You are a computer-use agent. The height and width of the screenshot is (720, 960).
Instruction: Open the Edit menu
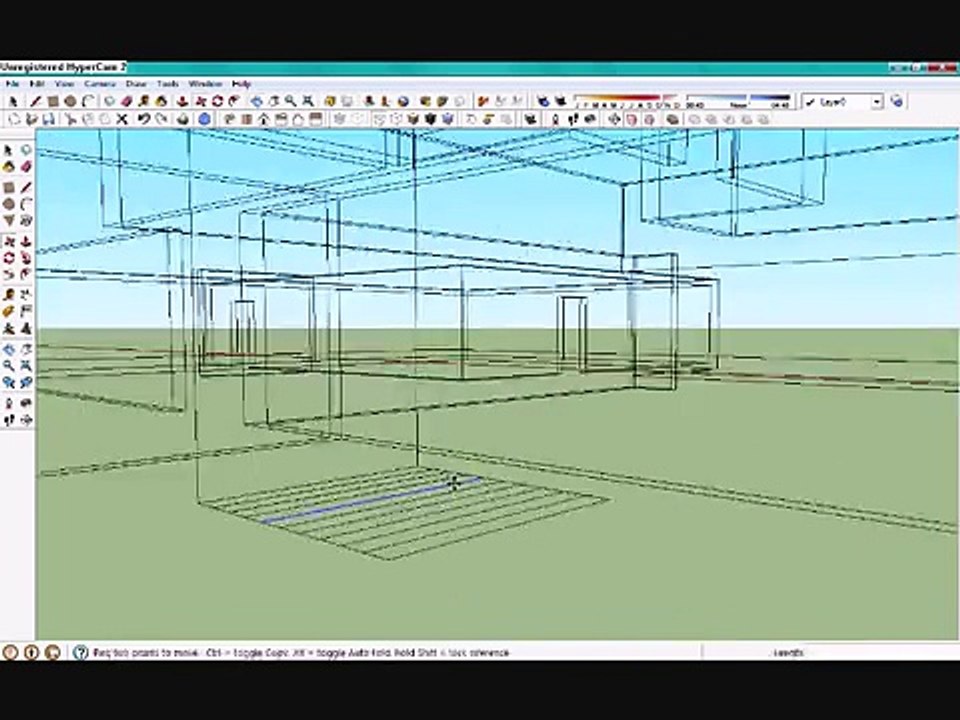37,83
